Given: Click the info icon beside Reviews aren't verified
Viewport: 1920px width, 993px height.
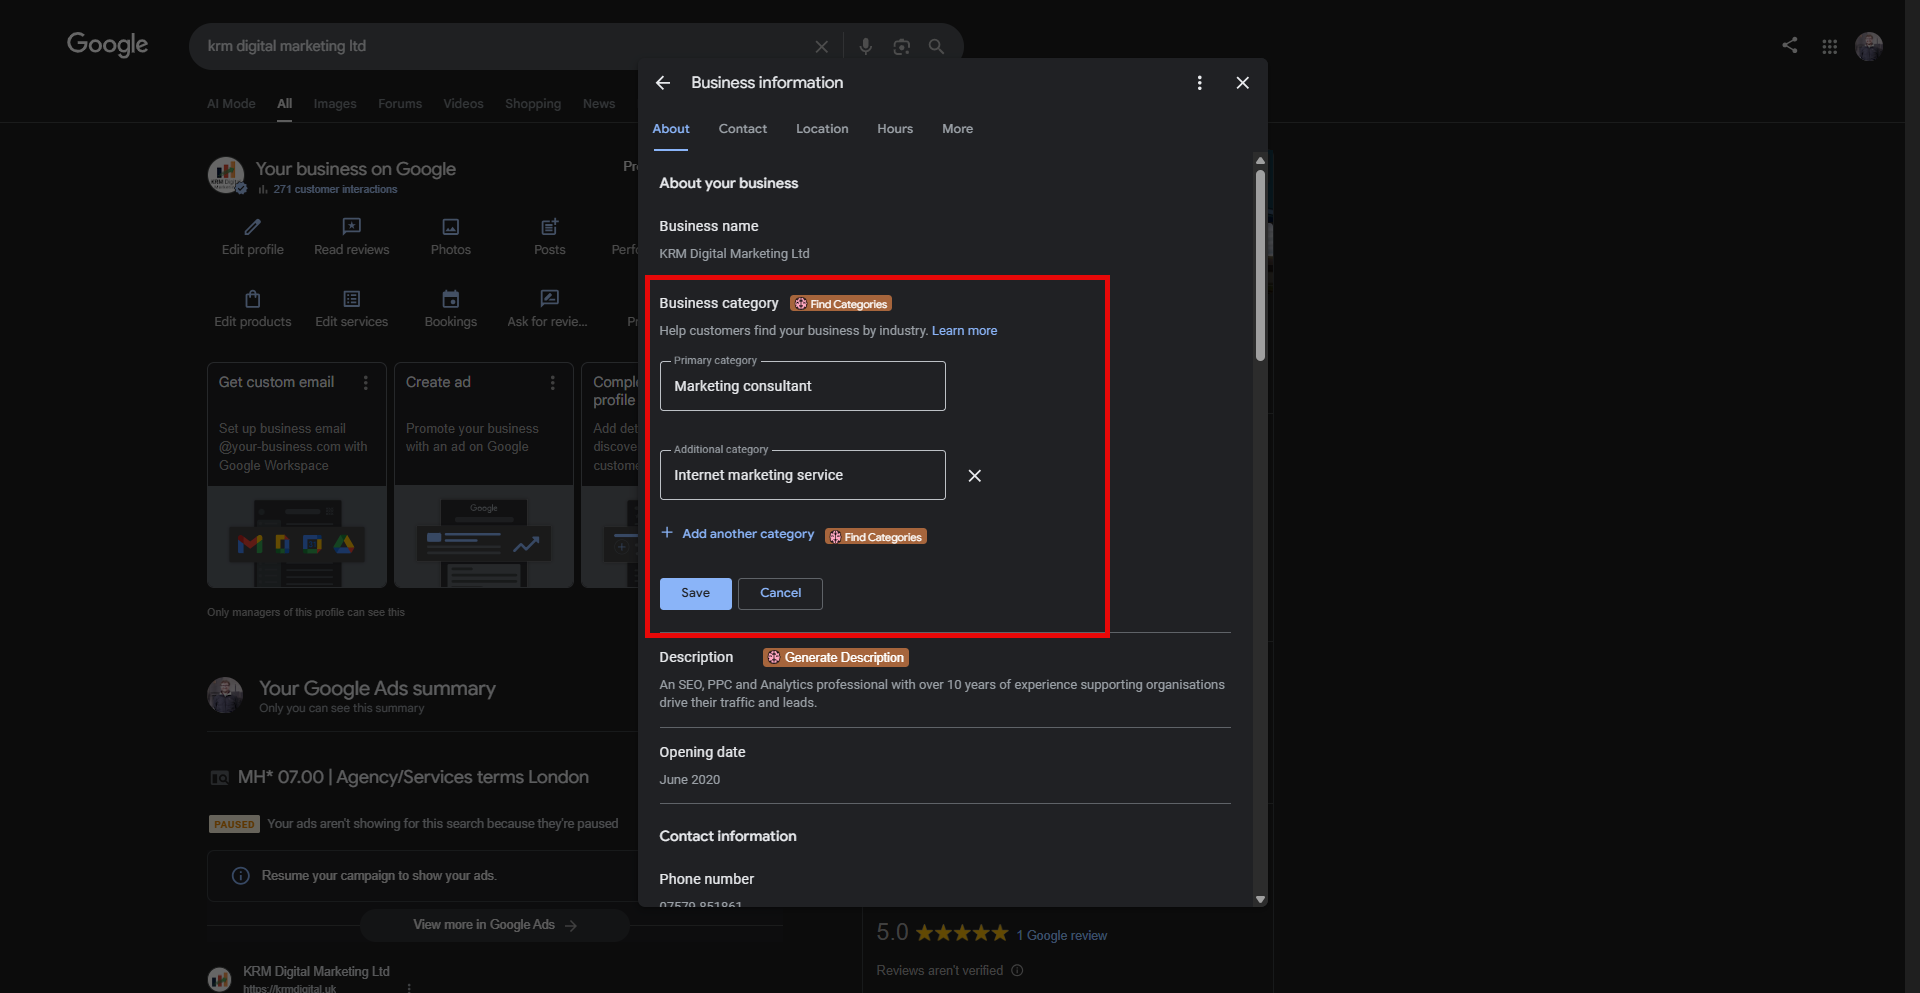Looking at the screenshot, I should [1017, 970].
